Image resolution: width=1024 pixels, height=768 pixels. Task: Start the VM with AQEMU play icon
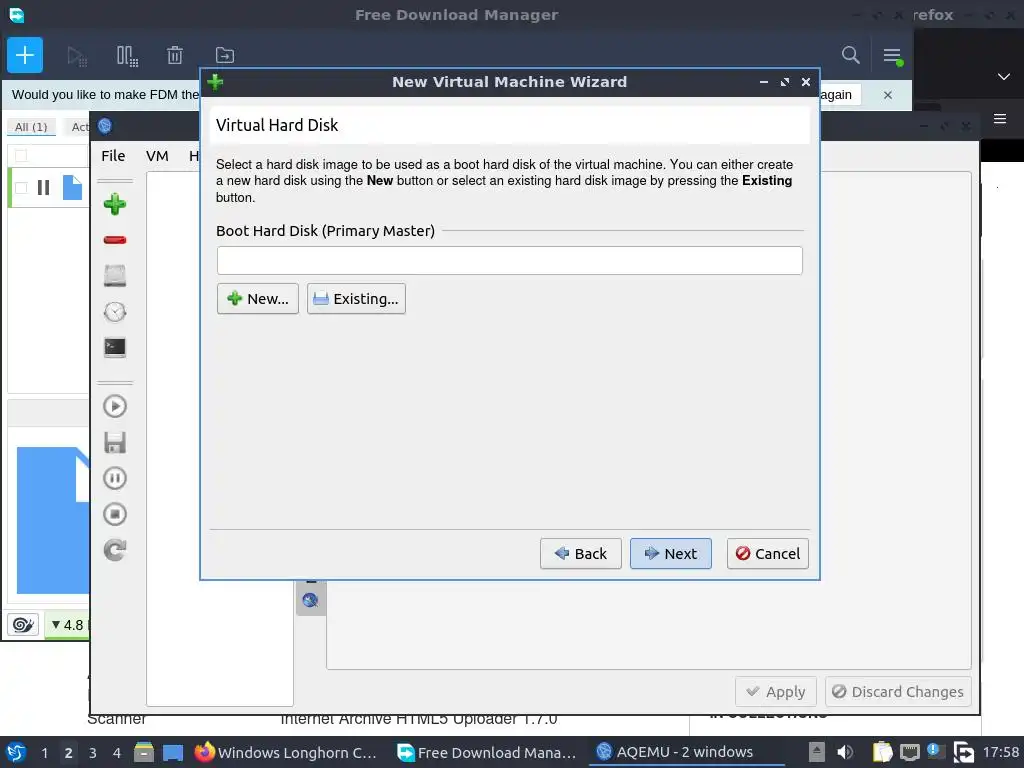(x=115, y=406)
